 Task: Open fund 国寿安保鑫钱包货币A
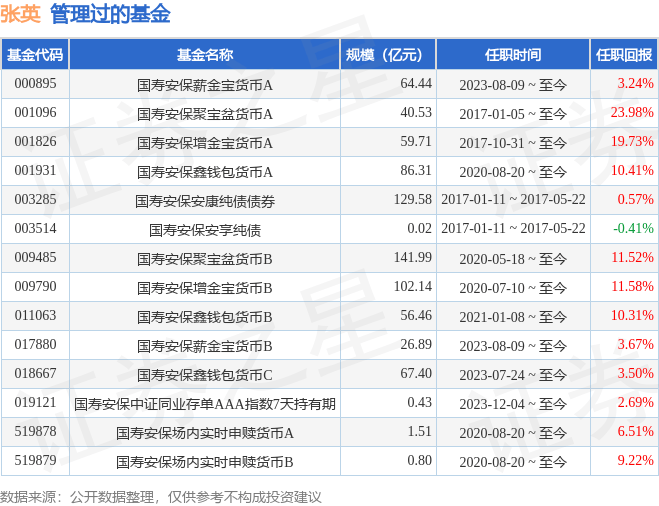coord(204,172)
